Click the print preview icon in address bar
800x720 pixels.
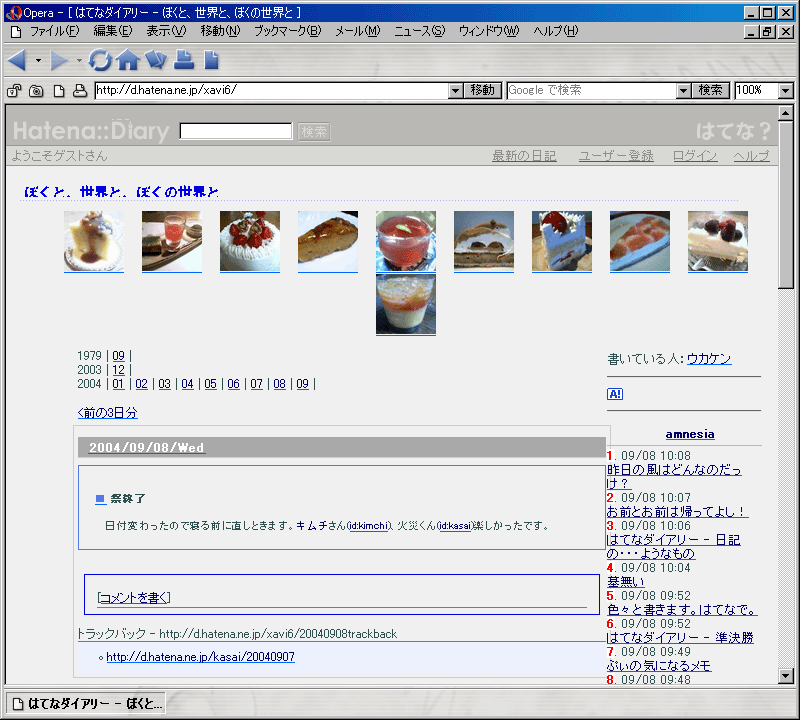[x=80, y=91]
